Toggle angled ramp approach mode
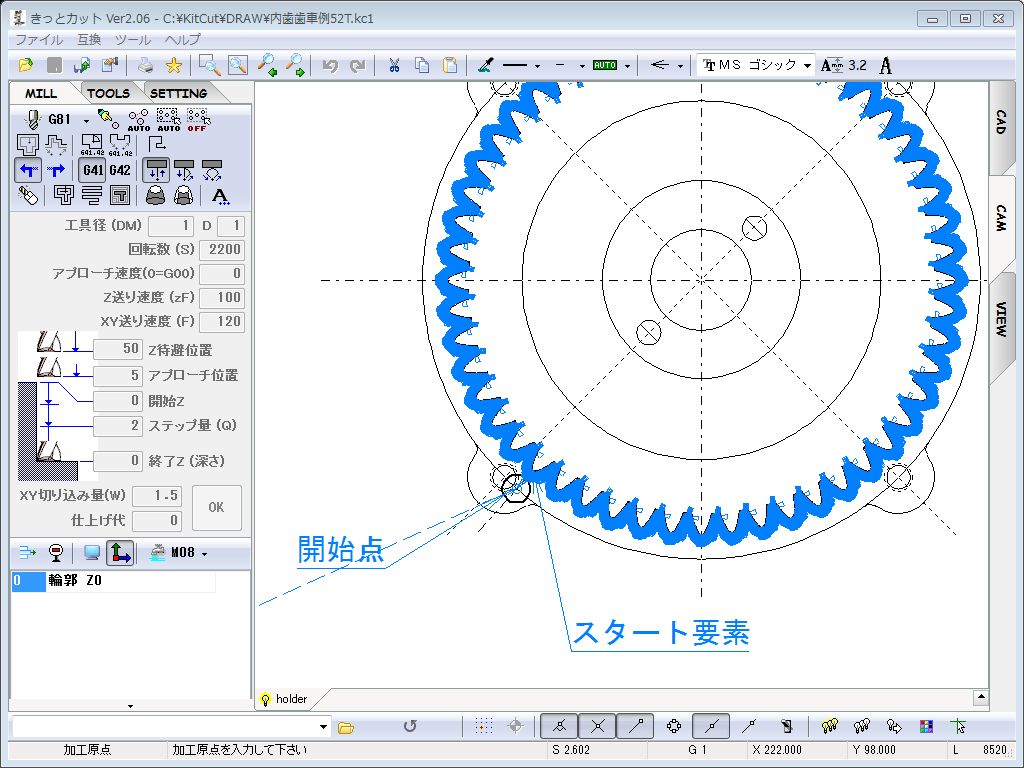This screenshot has height=768, width=1024. pyautogui.click(x=184, y=170)
